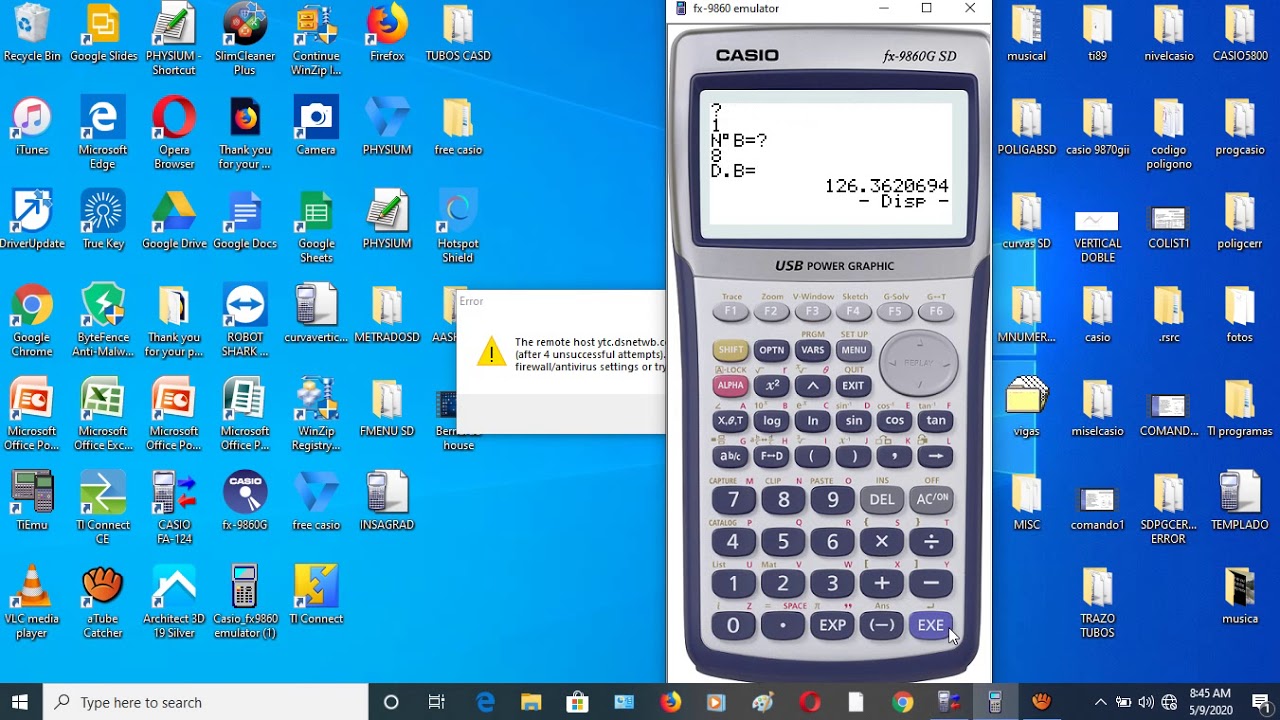Image resolution: width=1280 pixels, height=720 pixels.
Task: Select the musica desktop icon
Action: coord(1240,597)
